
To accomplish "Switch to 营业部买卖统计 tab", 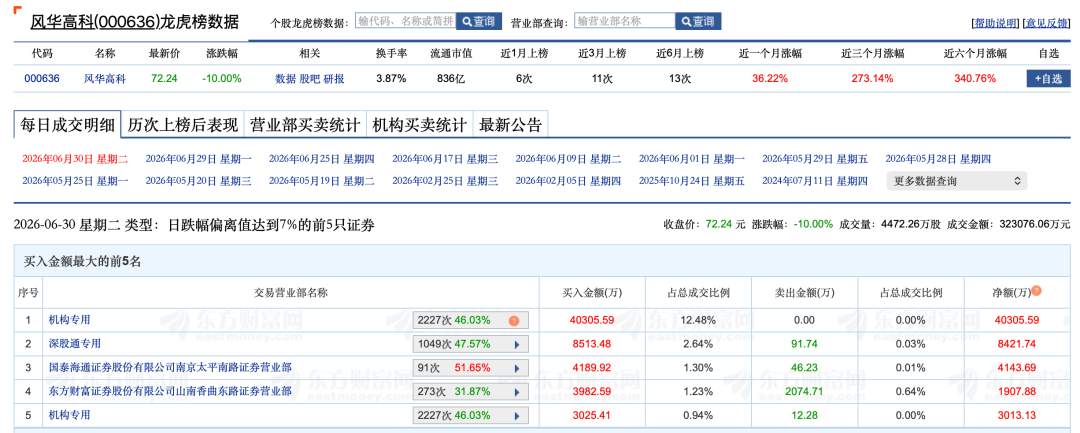I will (304, 125).
